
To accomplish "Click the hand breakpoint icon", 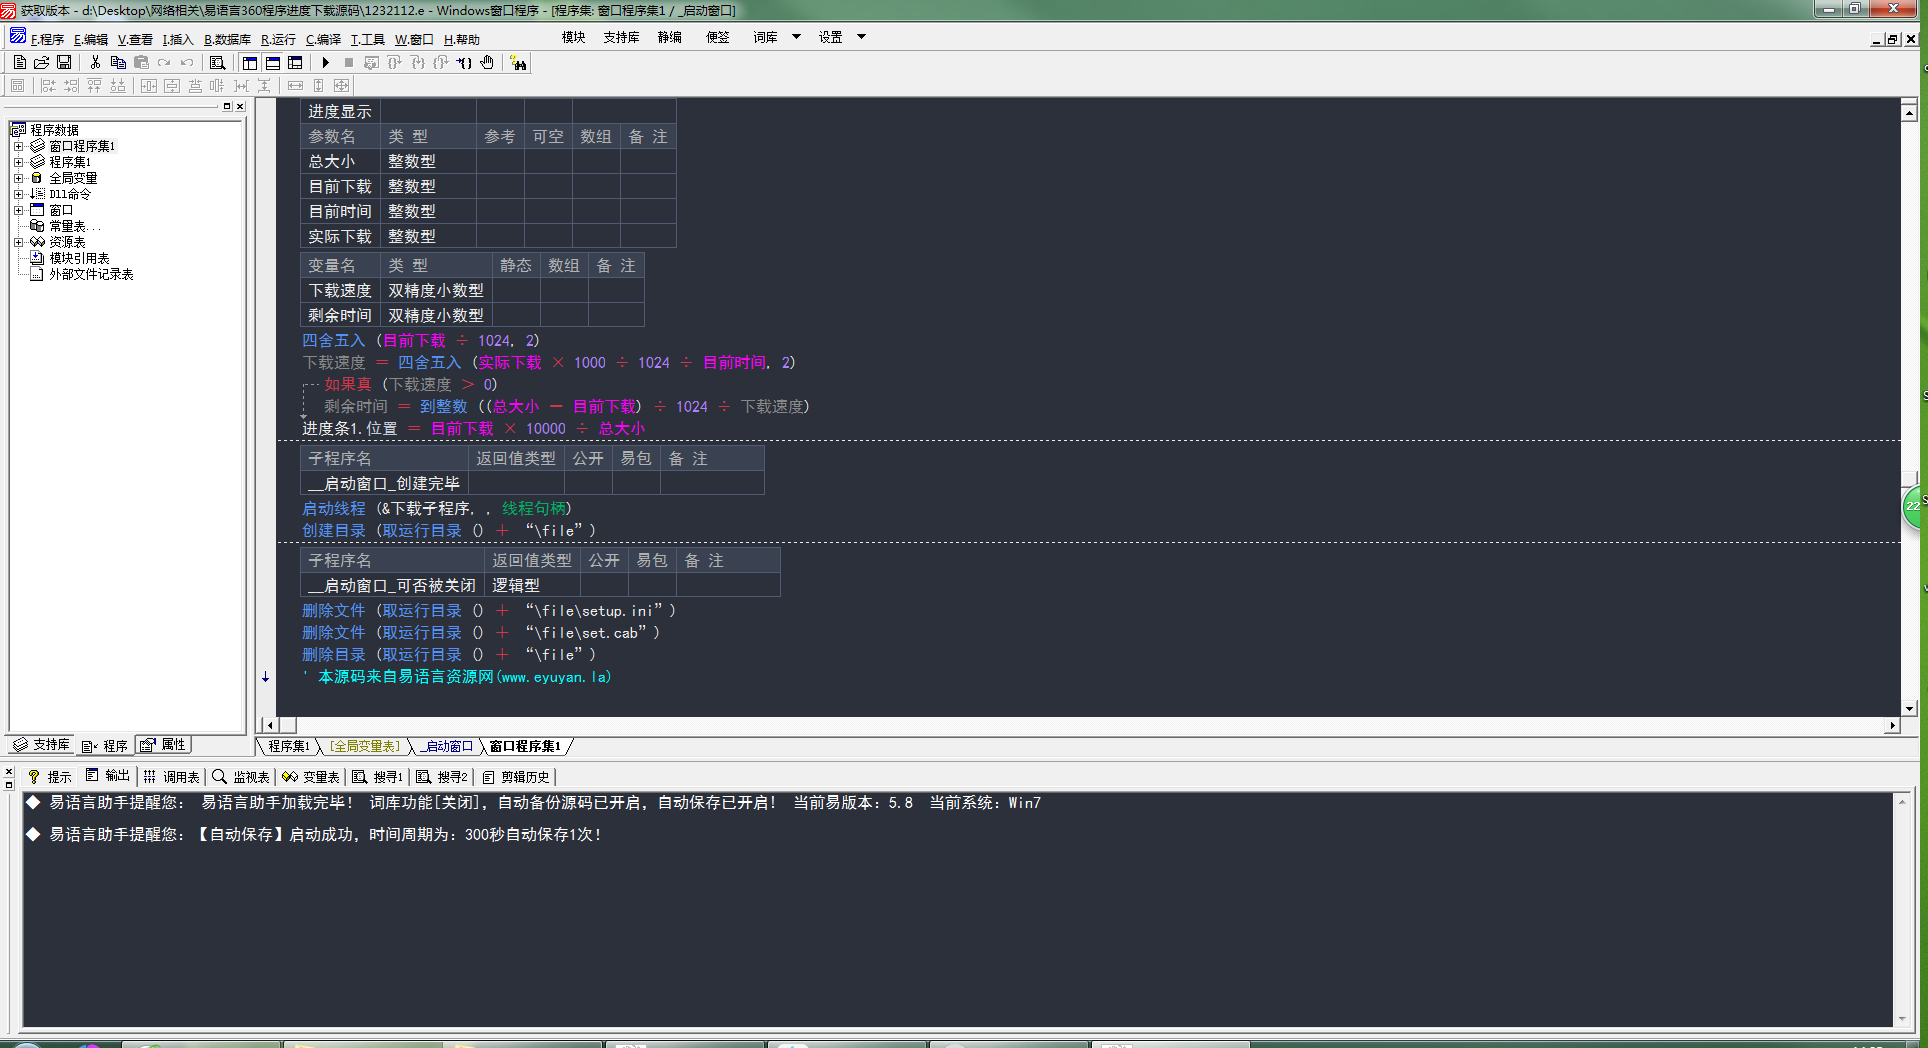I will coord(487,63).
